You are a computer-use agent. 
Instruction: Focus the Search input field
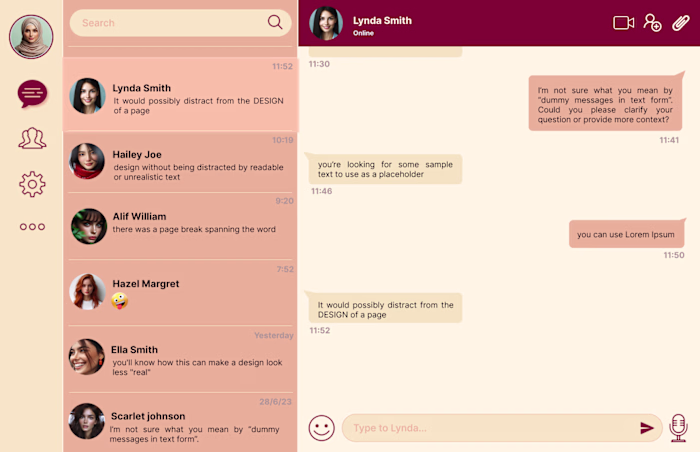point(180,23)
